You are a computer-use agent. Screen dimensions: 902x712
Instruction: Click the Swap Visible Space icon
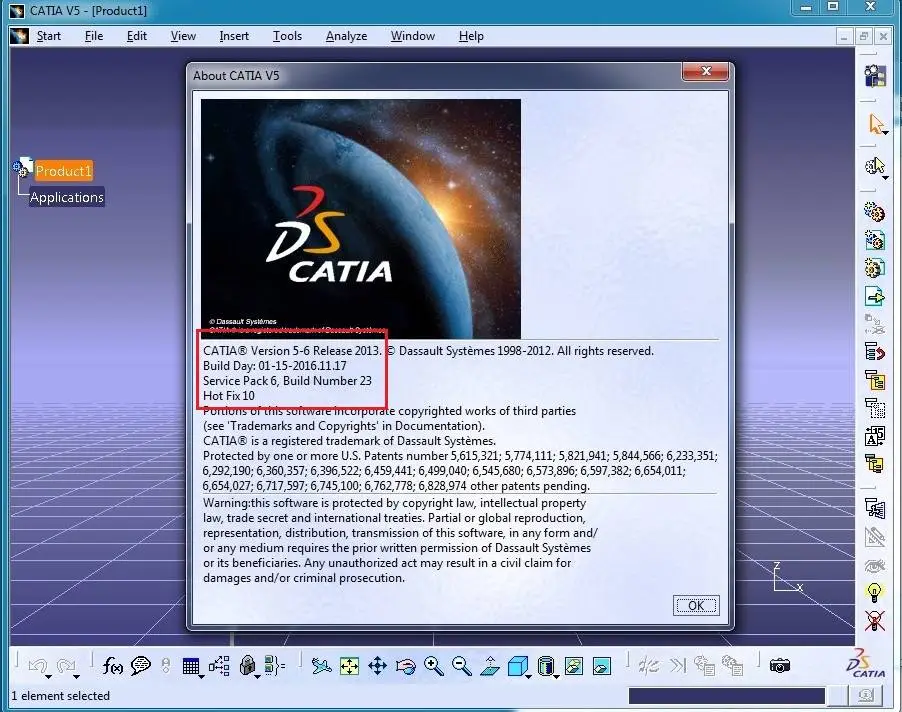pos(602,666)
